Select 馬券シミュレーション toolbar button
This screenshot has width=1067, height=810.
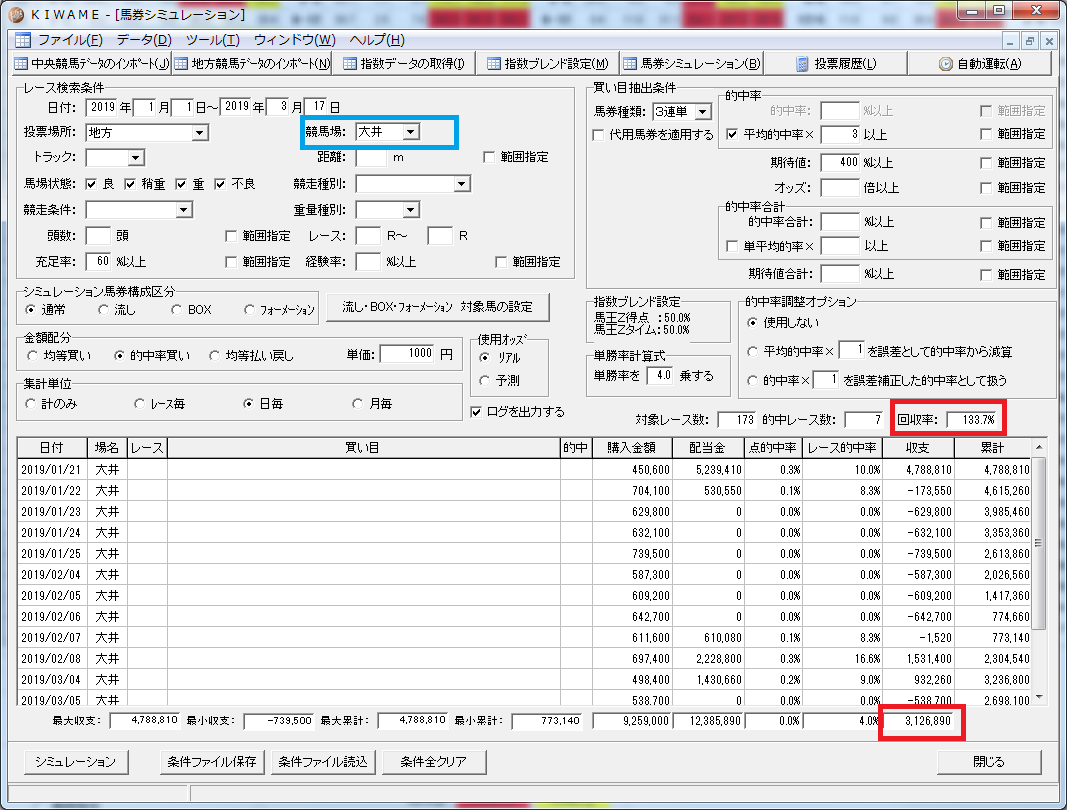pos(691,63)
